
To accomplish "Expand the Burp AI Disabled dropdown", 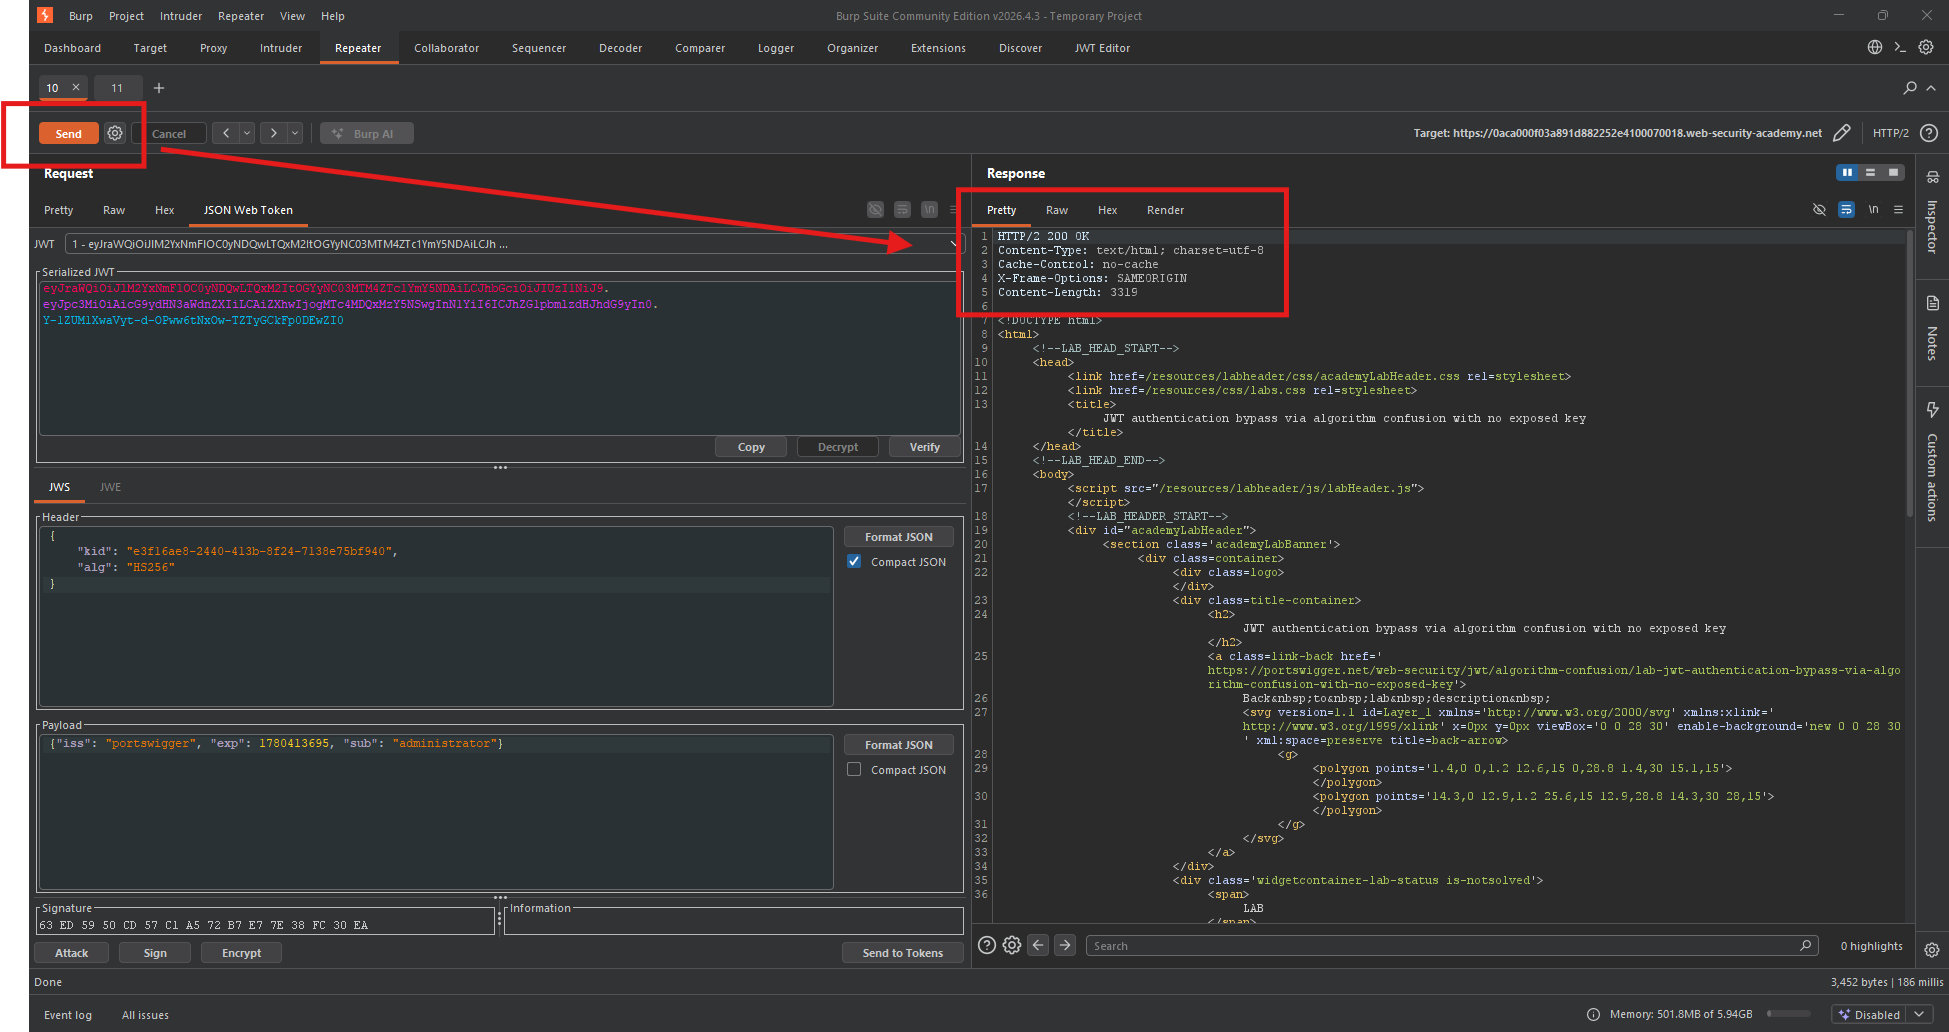I will point(1919,1014).
